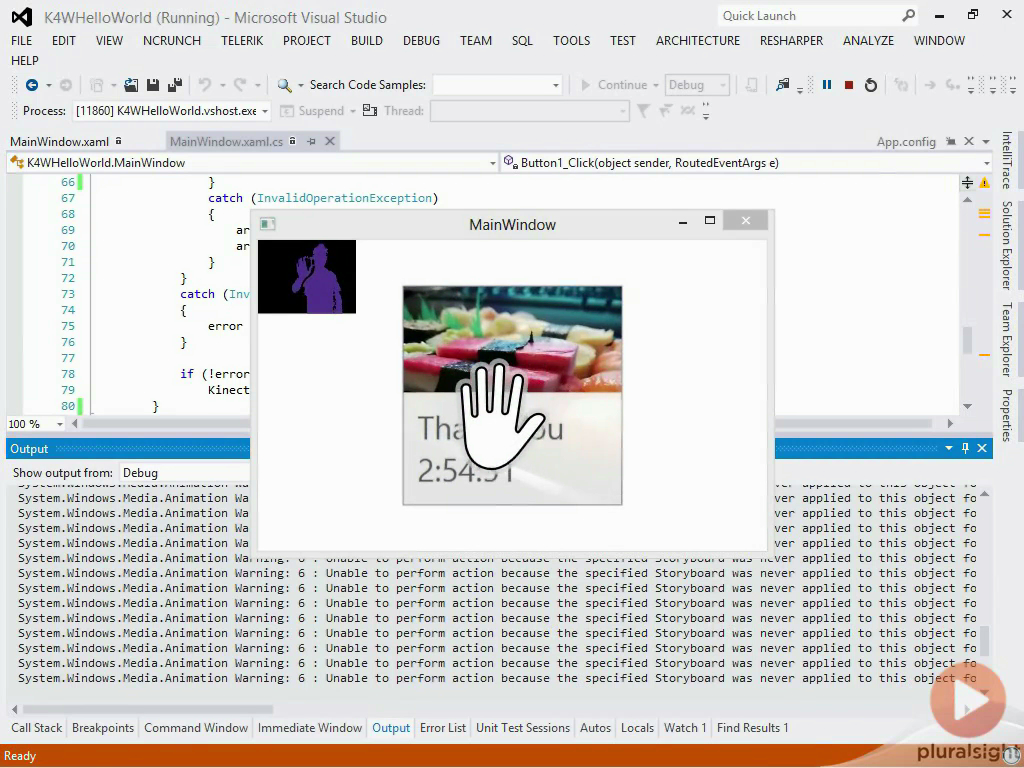Switch to the Watch 1 tab
The height and width of the screenshot is (768, 1024).
tap(684, 728)
